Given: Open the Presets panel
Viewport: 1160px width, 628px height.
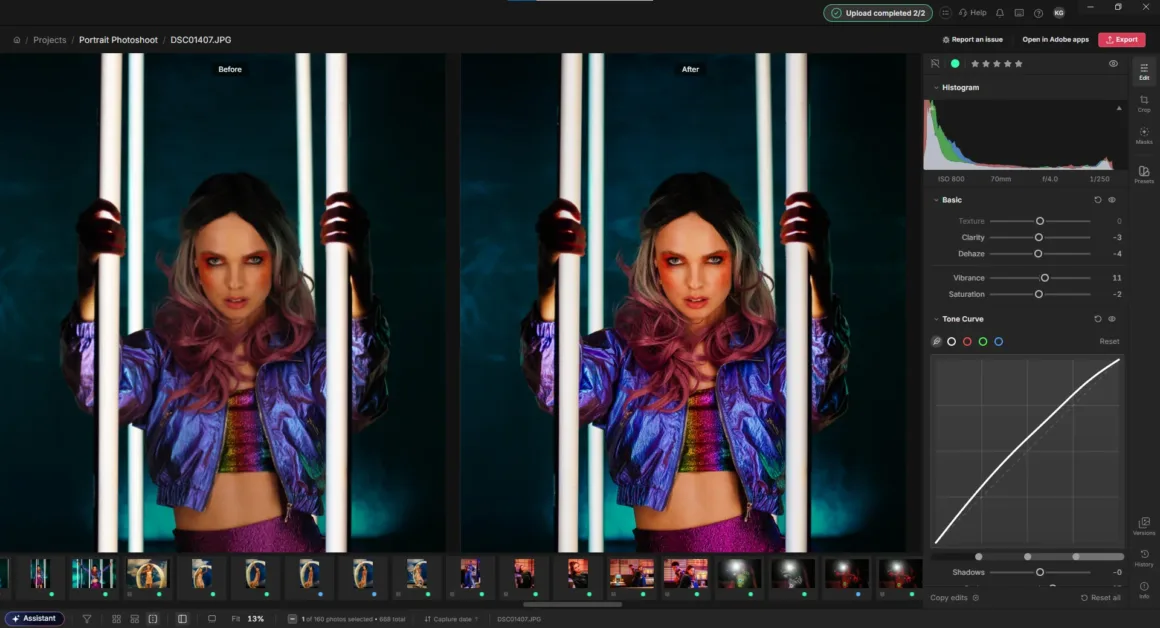Looking at the screenshot, I should 1144,174.
